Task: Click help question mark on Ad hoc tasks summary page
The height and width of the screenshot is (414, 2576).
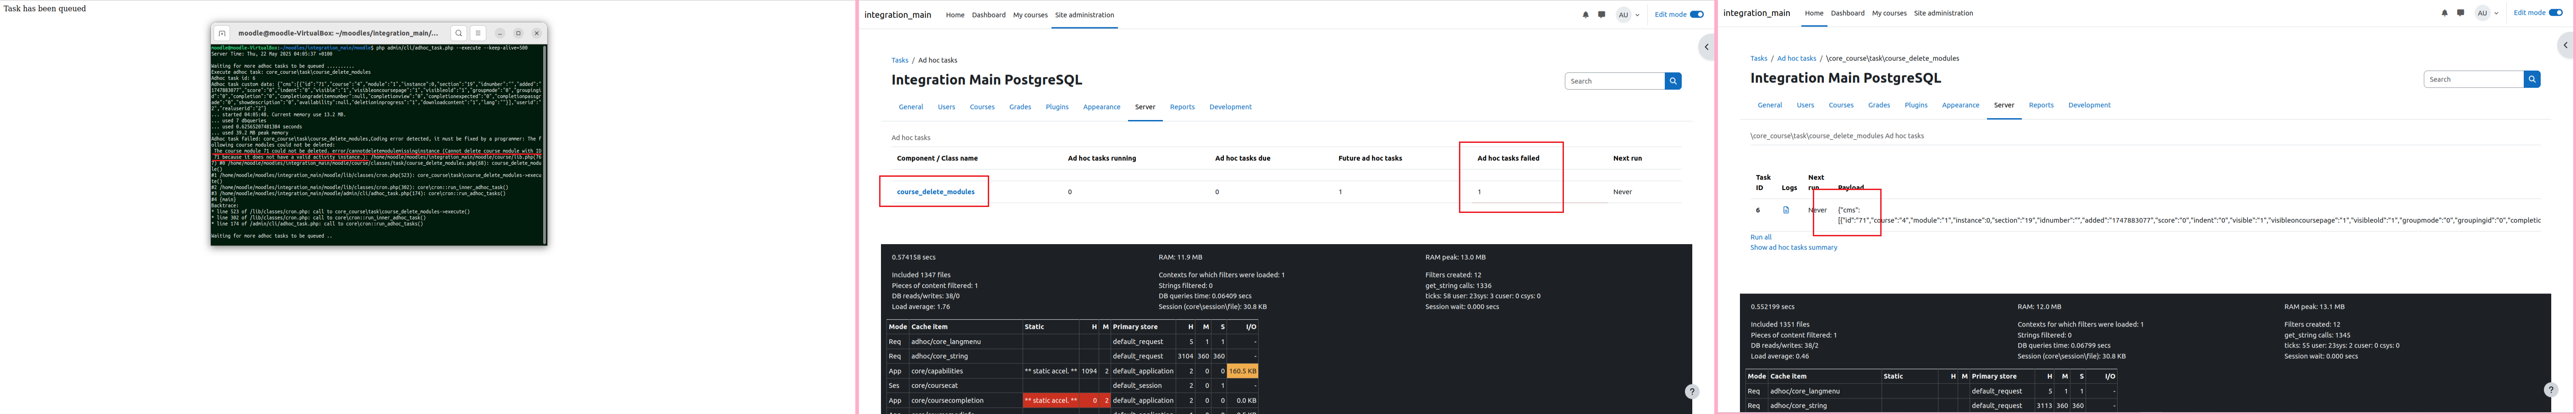Action: [x=1691, y=392]
